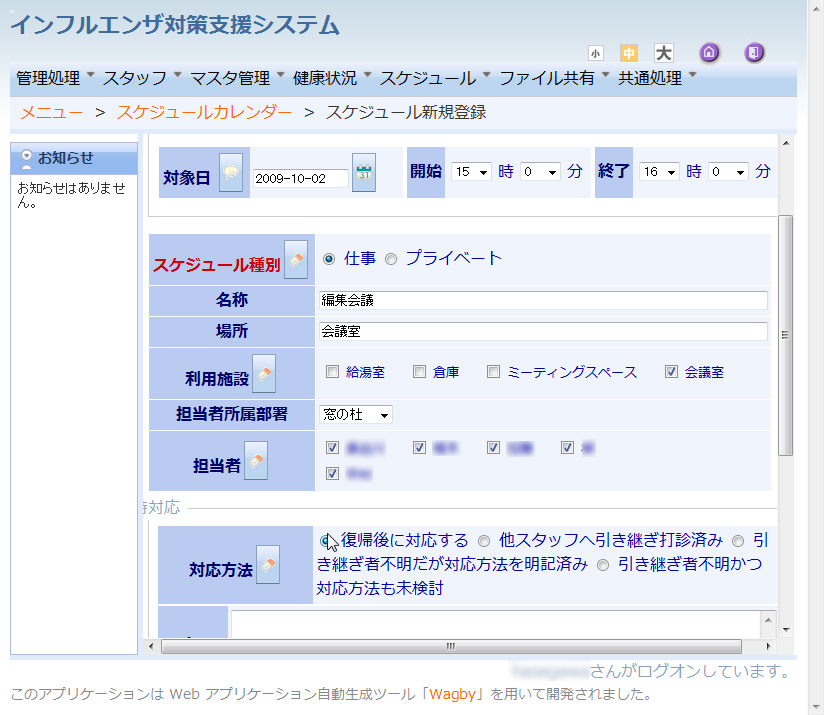The height and width of the screenshot is (715, 824).
Task: Open the calendar picker for 対象日
Action: point(363,171)
